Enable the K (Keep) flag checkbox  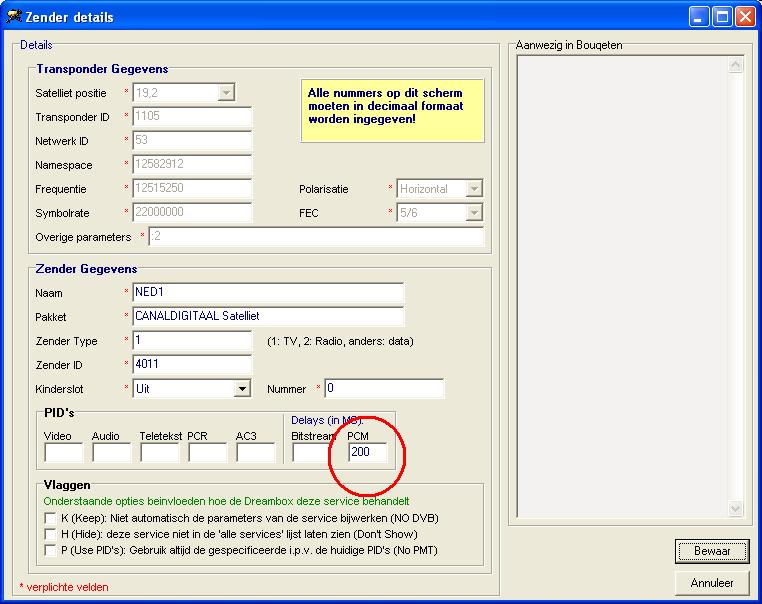[x=51, y=518]
